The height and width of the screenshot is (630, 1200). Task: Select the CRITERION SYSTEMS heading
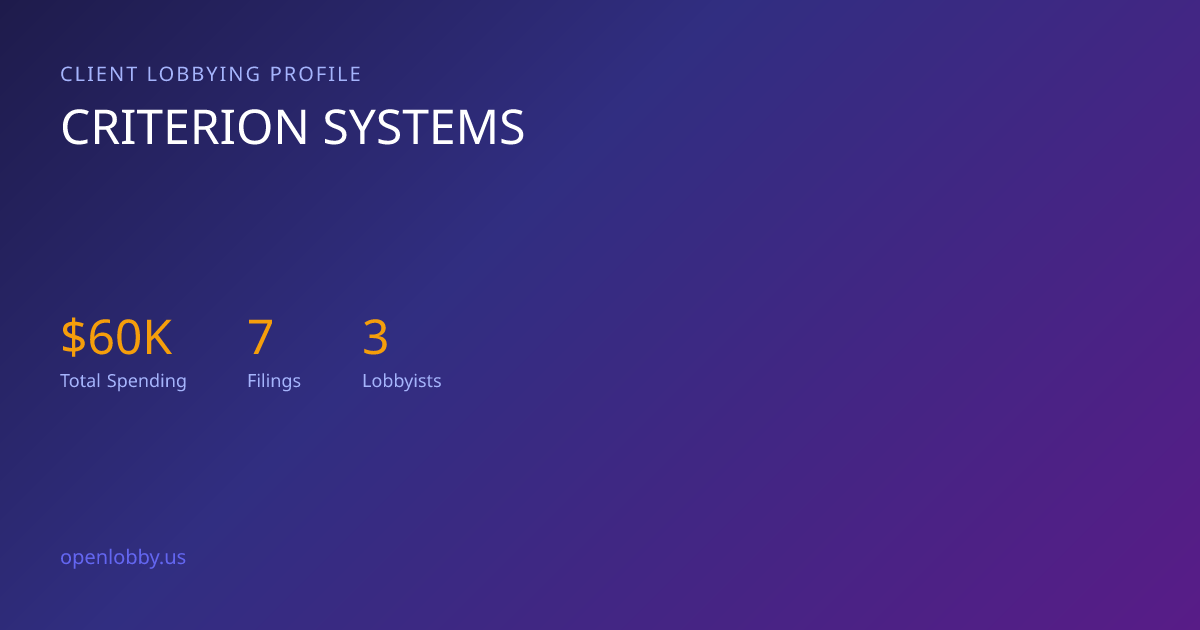click(293, 128)
